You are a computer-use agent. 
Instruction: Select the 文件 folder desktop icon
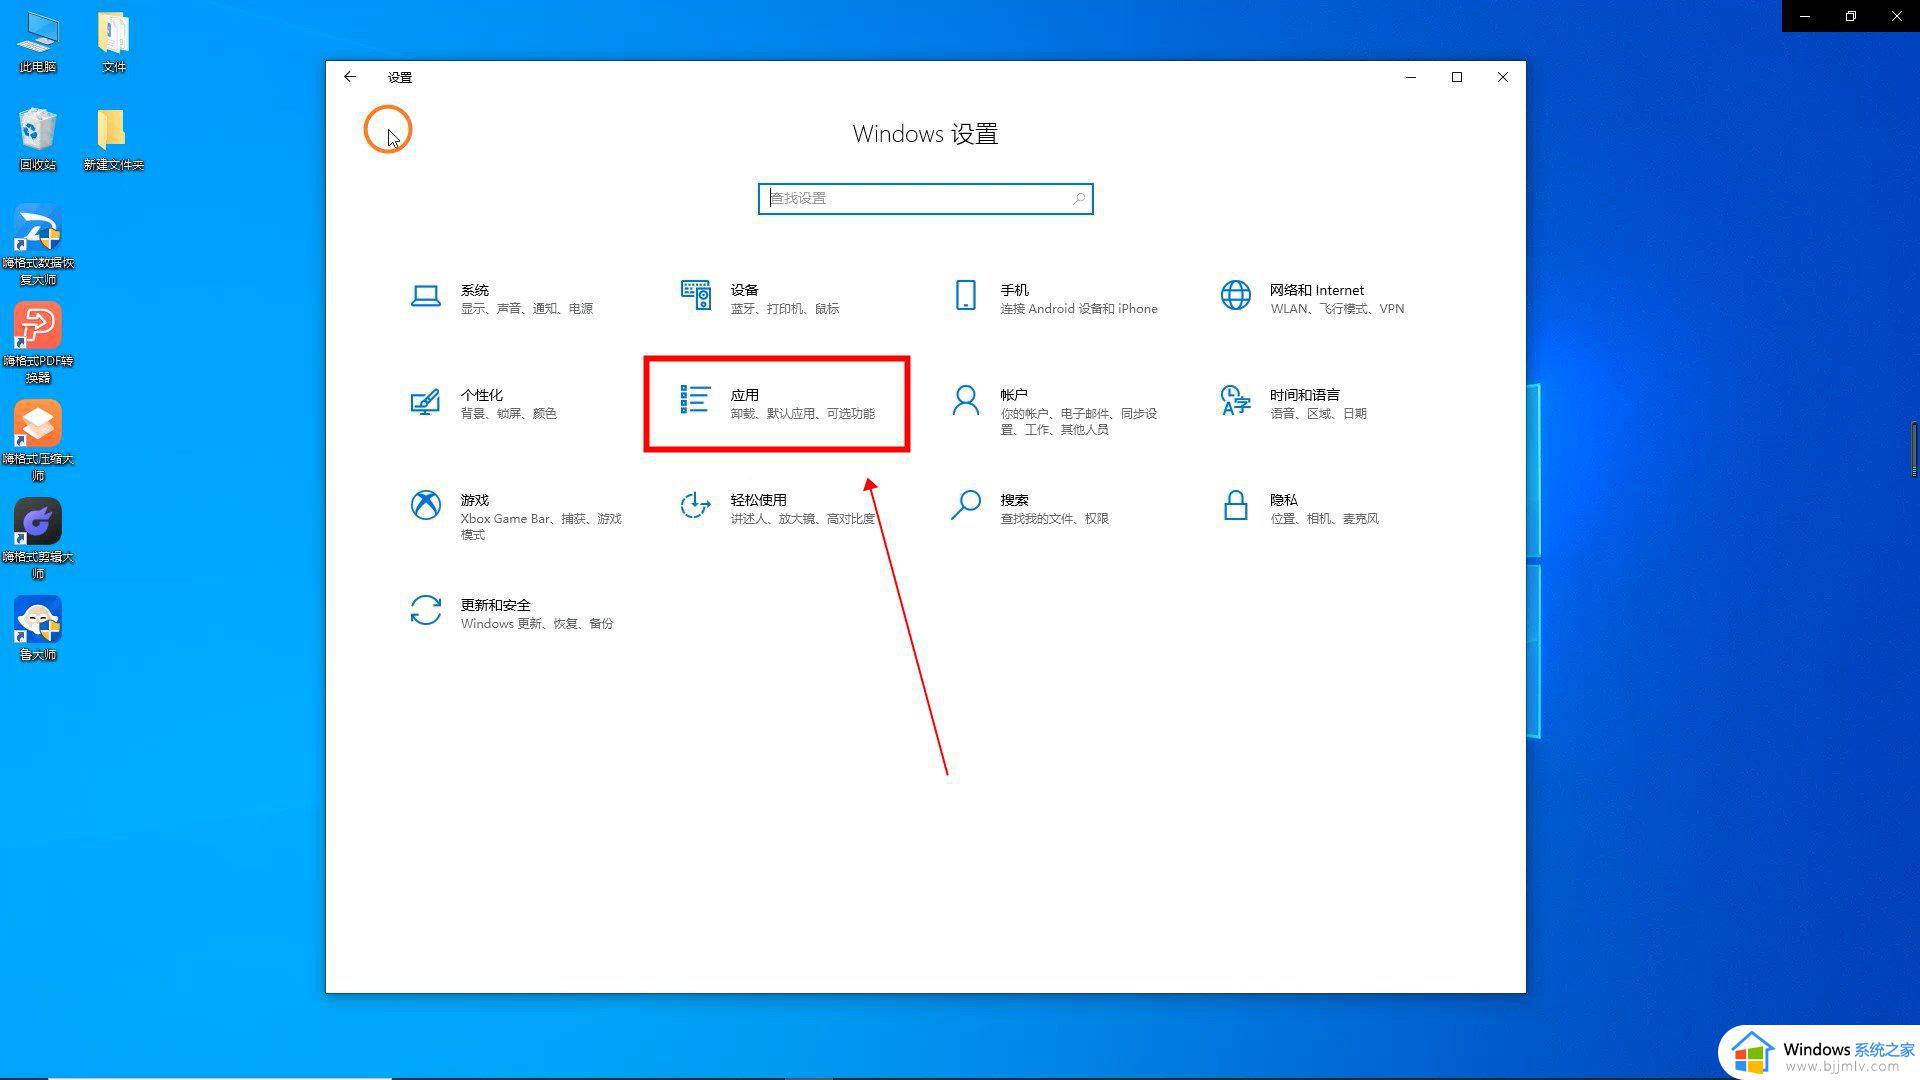click(113, 43)
